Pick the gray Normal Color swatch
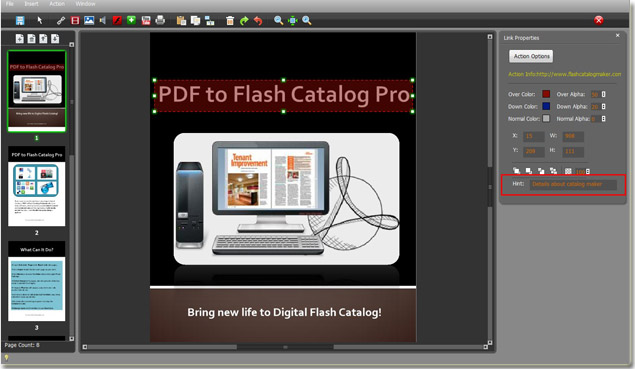 [546, 118]
